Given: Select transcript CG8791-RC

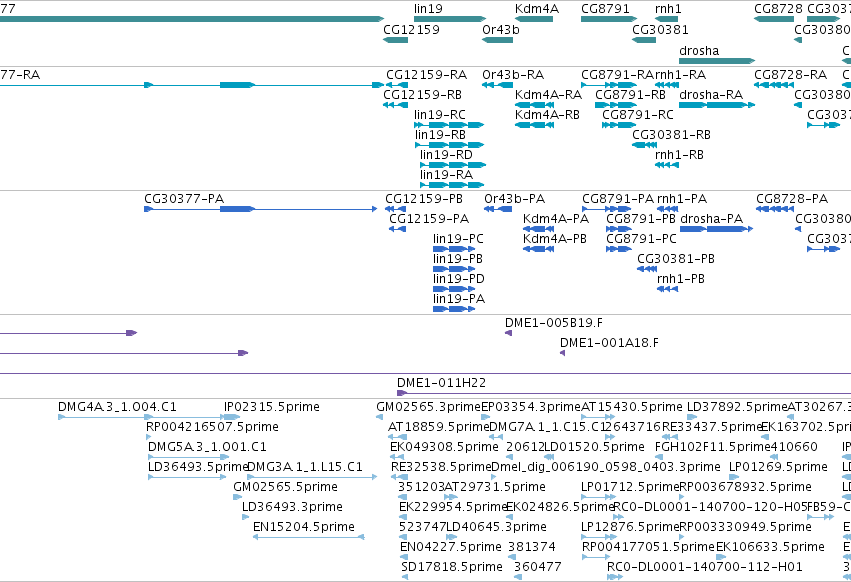Looking at the screenshot, I should 619,125.
